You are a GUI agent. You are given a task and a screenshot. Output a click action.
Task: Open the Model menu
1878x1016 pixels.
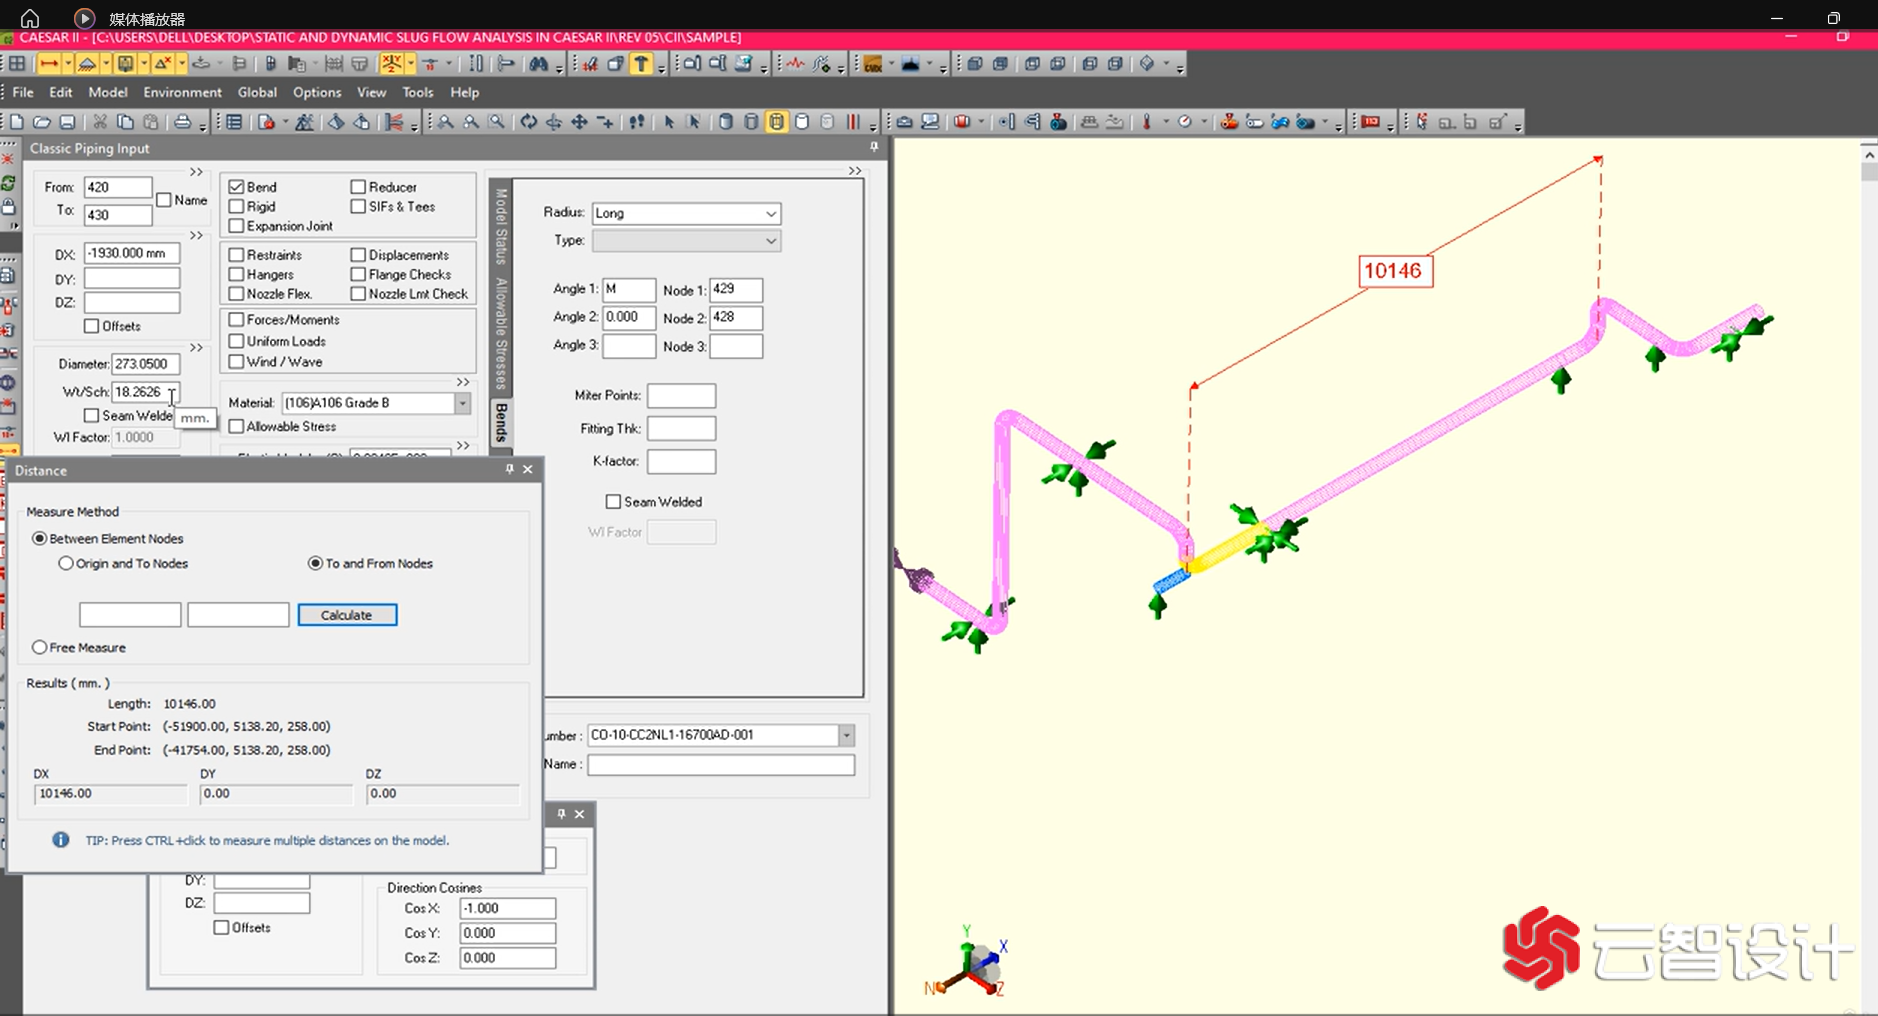[x=108, y=92]
